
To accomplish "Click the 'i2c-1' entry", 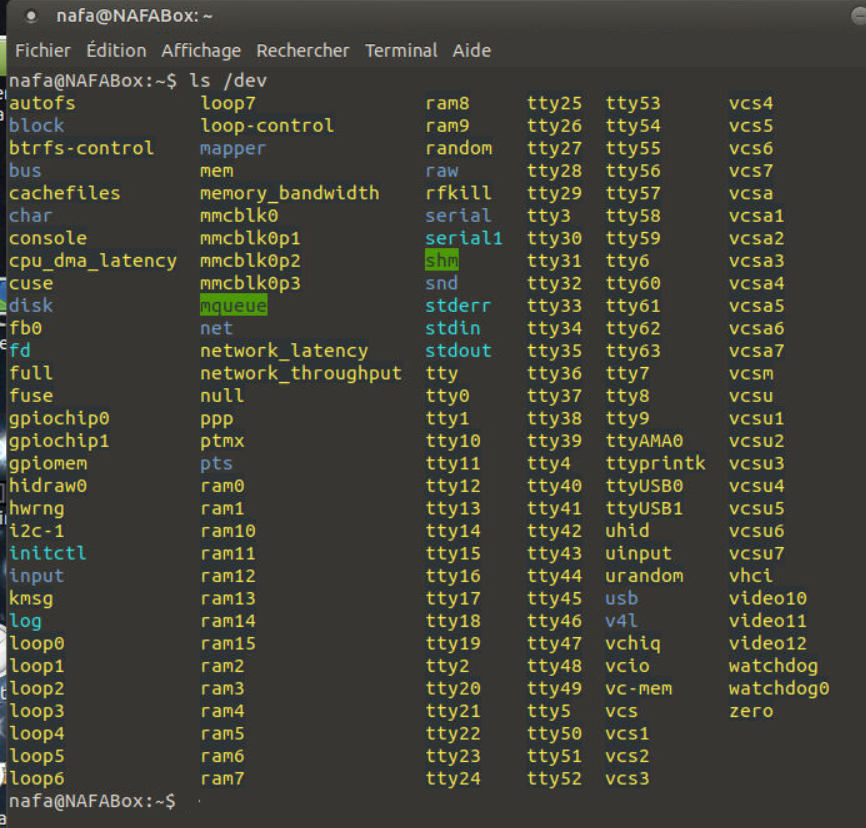I will click(36, 531).
